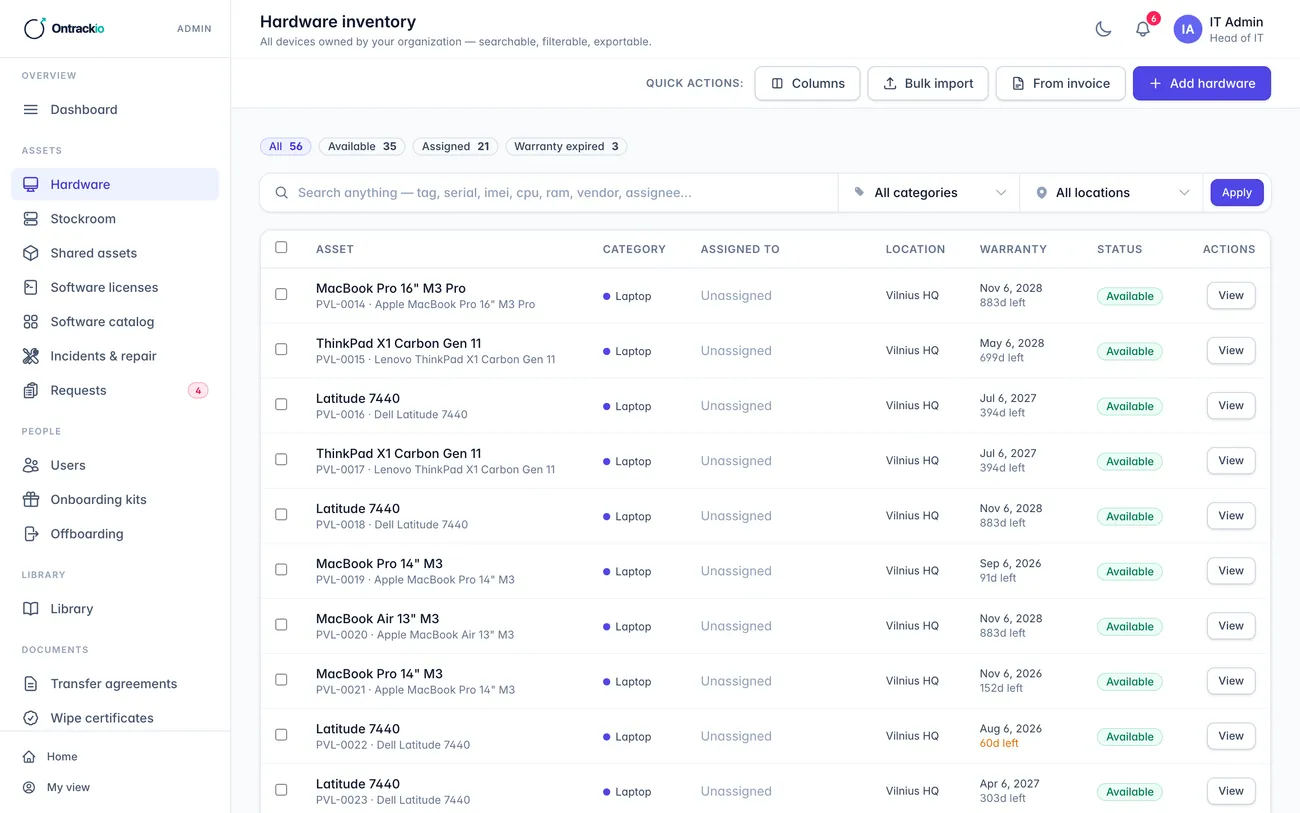Click the location pin icon

coord(1041,193)
